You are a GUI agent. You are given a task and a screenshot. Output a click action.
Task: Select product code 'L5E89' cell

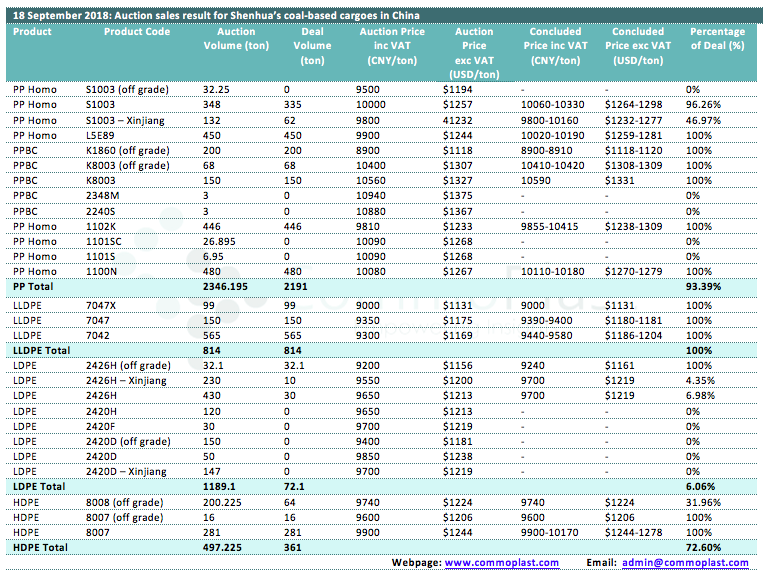pos(100,135)
